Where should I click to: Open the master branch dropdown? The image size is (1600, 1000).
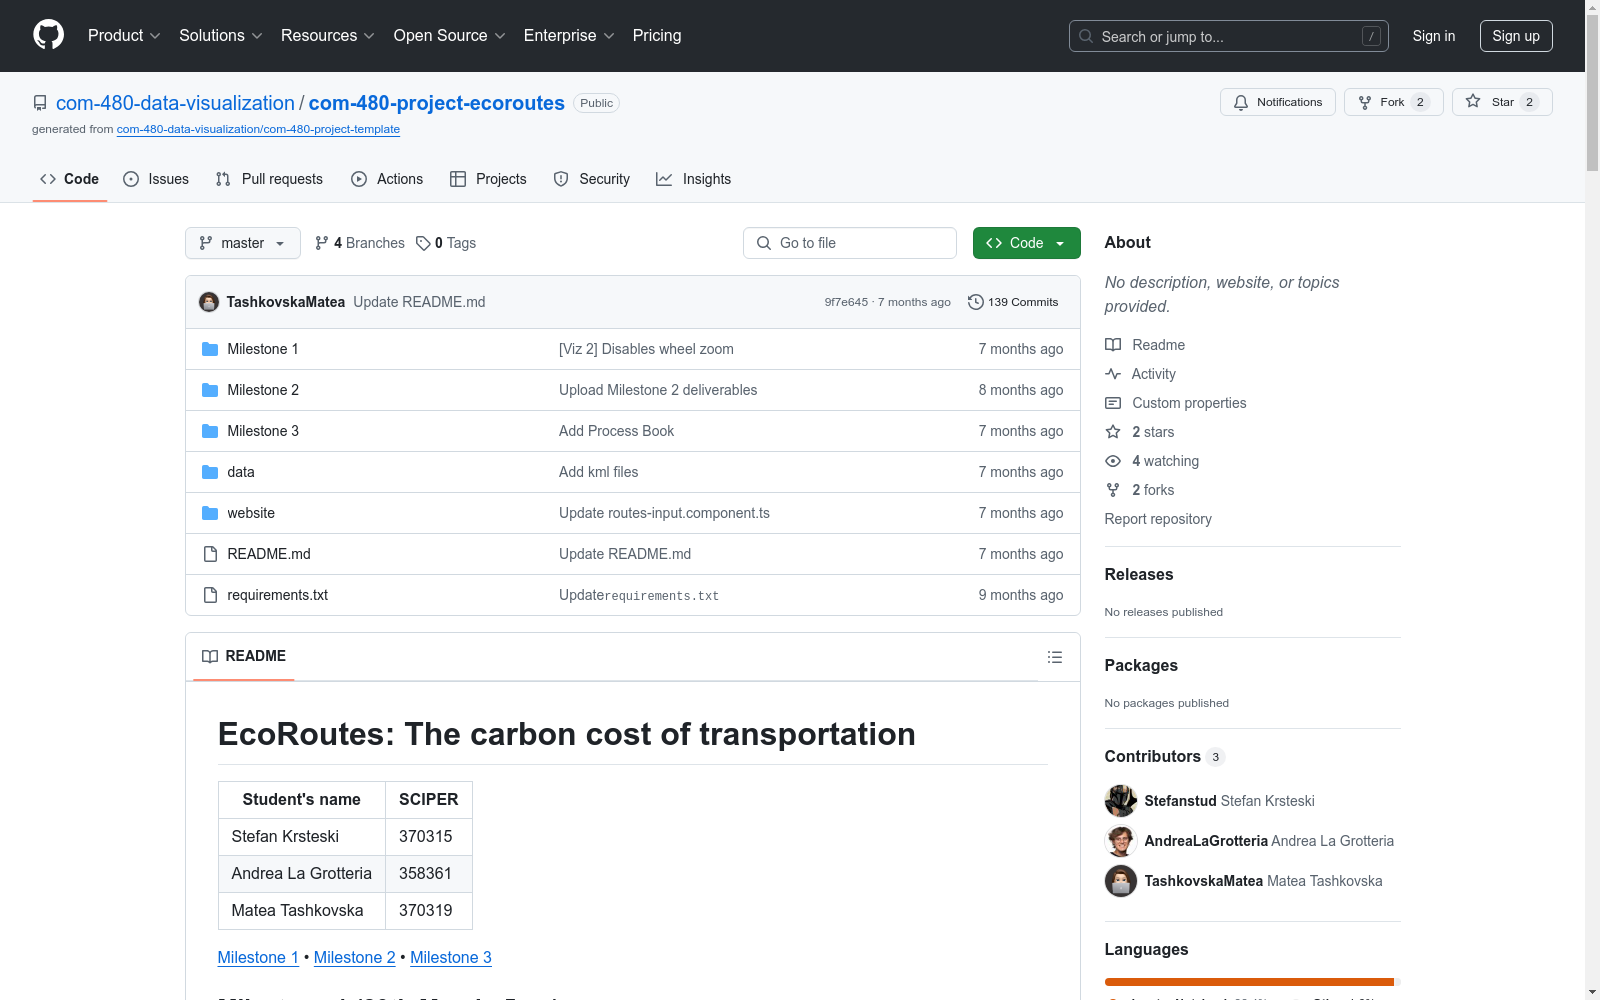pos(243,243)
